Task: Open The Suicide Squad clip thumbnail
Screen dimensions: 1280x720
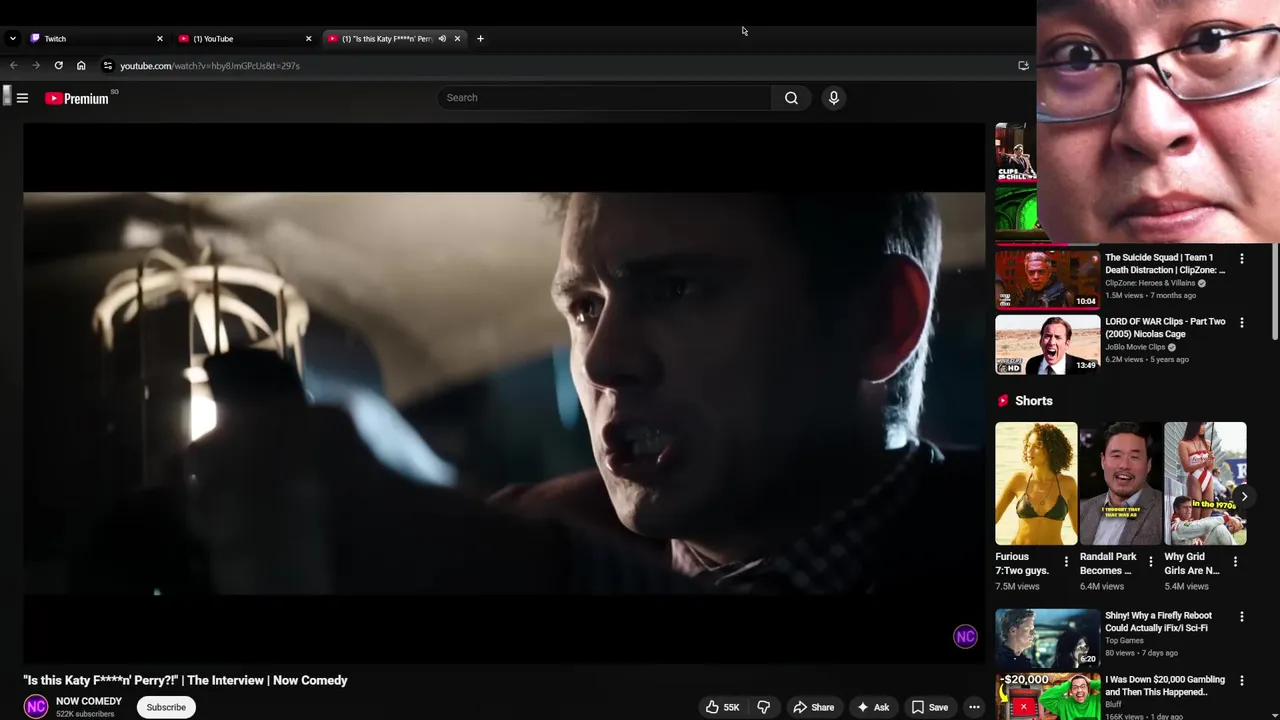Action: point(1047,279)
